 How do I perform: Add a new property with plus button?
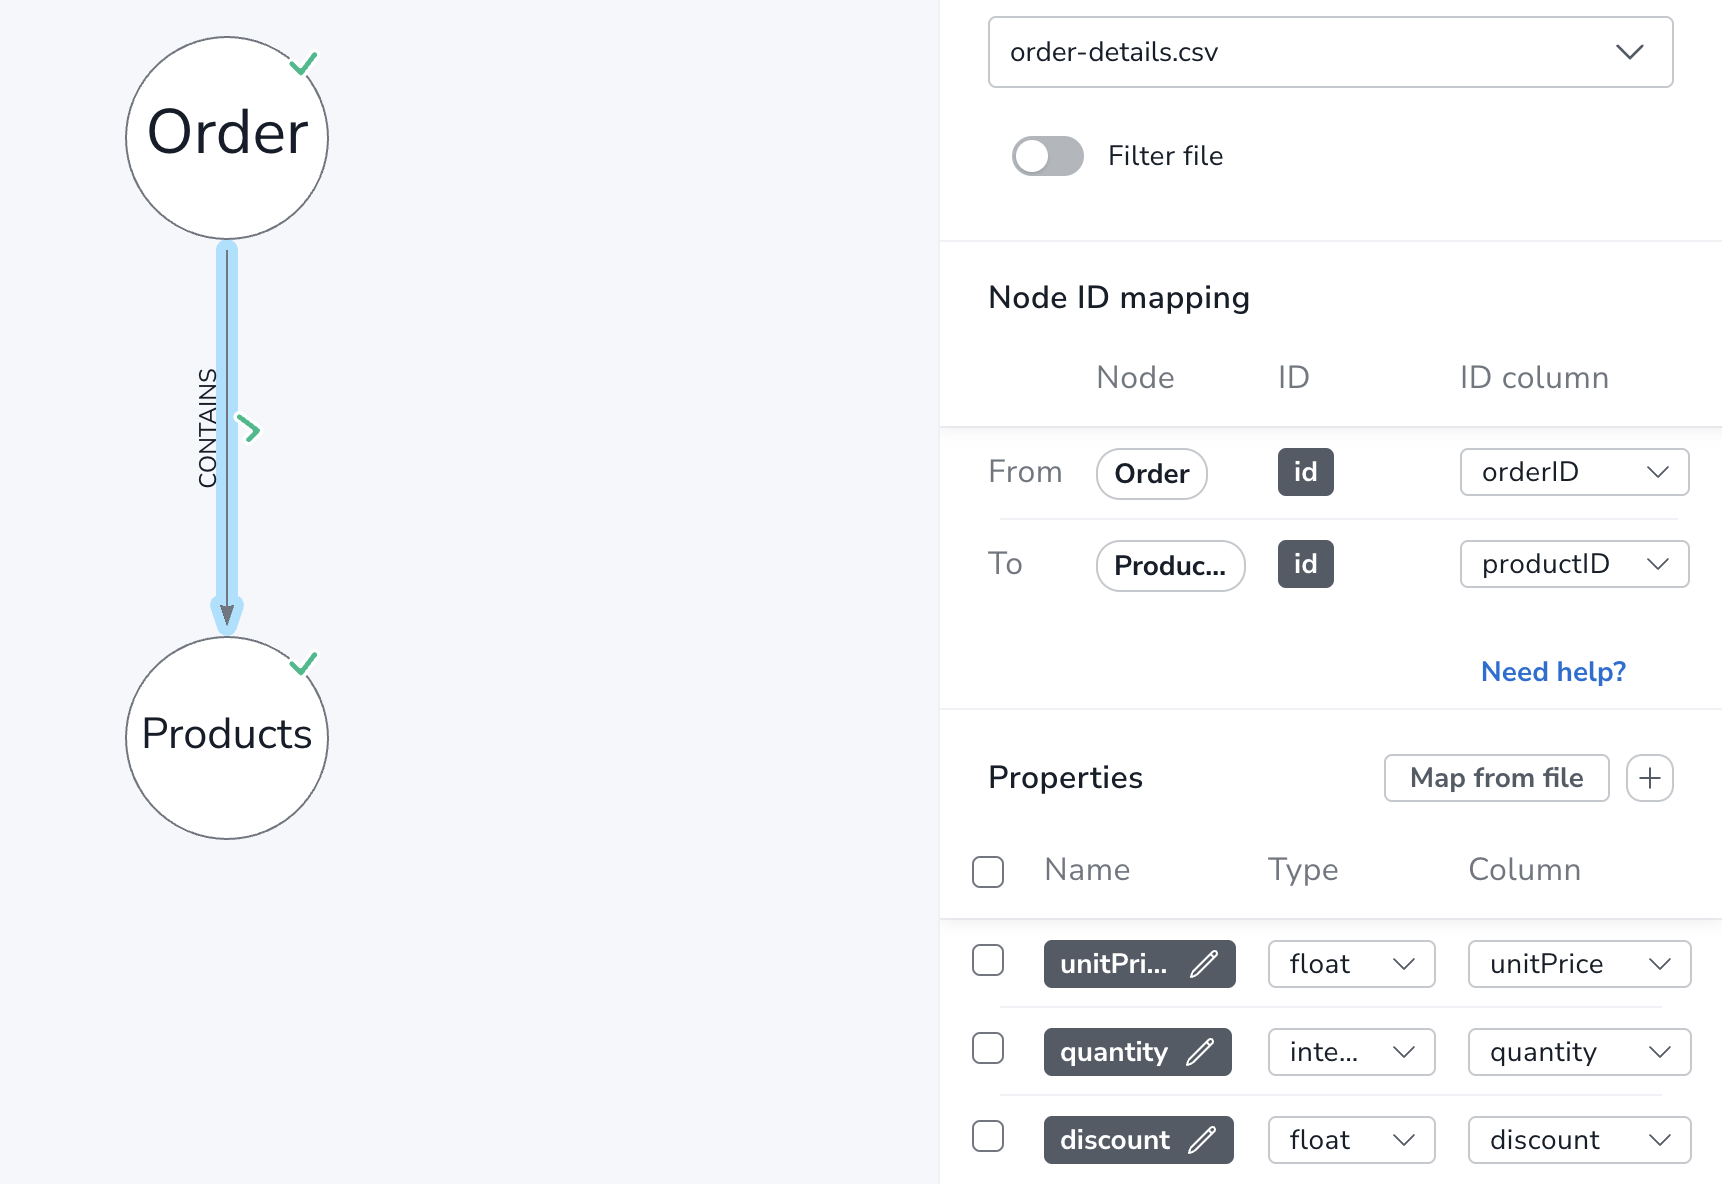click(1650, 778)
